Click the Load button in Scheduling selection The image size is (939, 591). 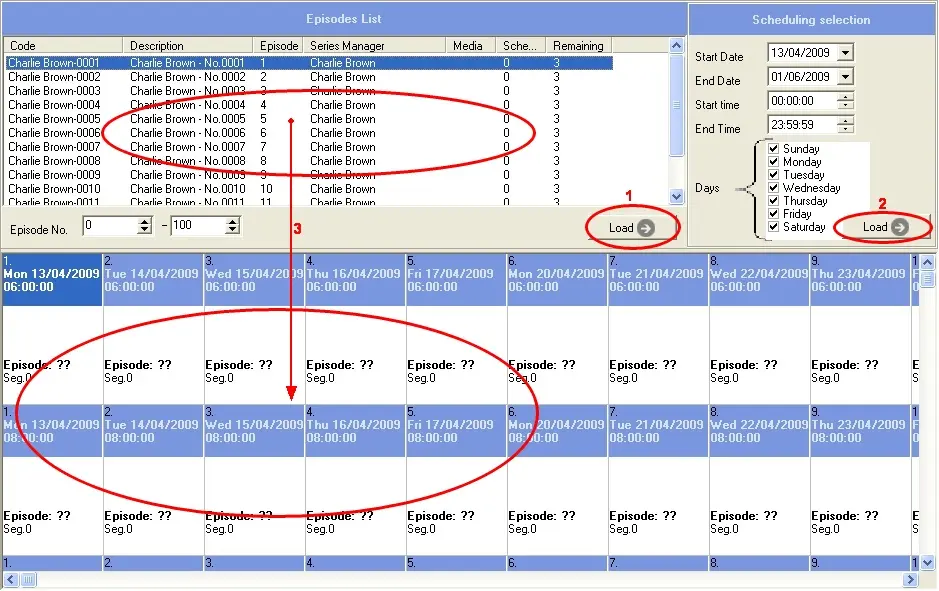[x=885, y=227]
